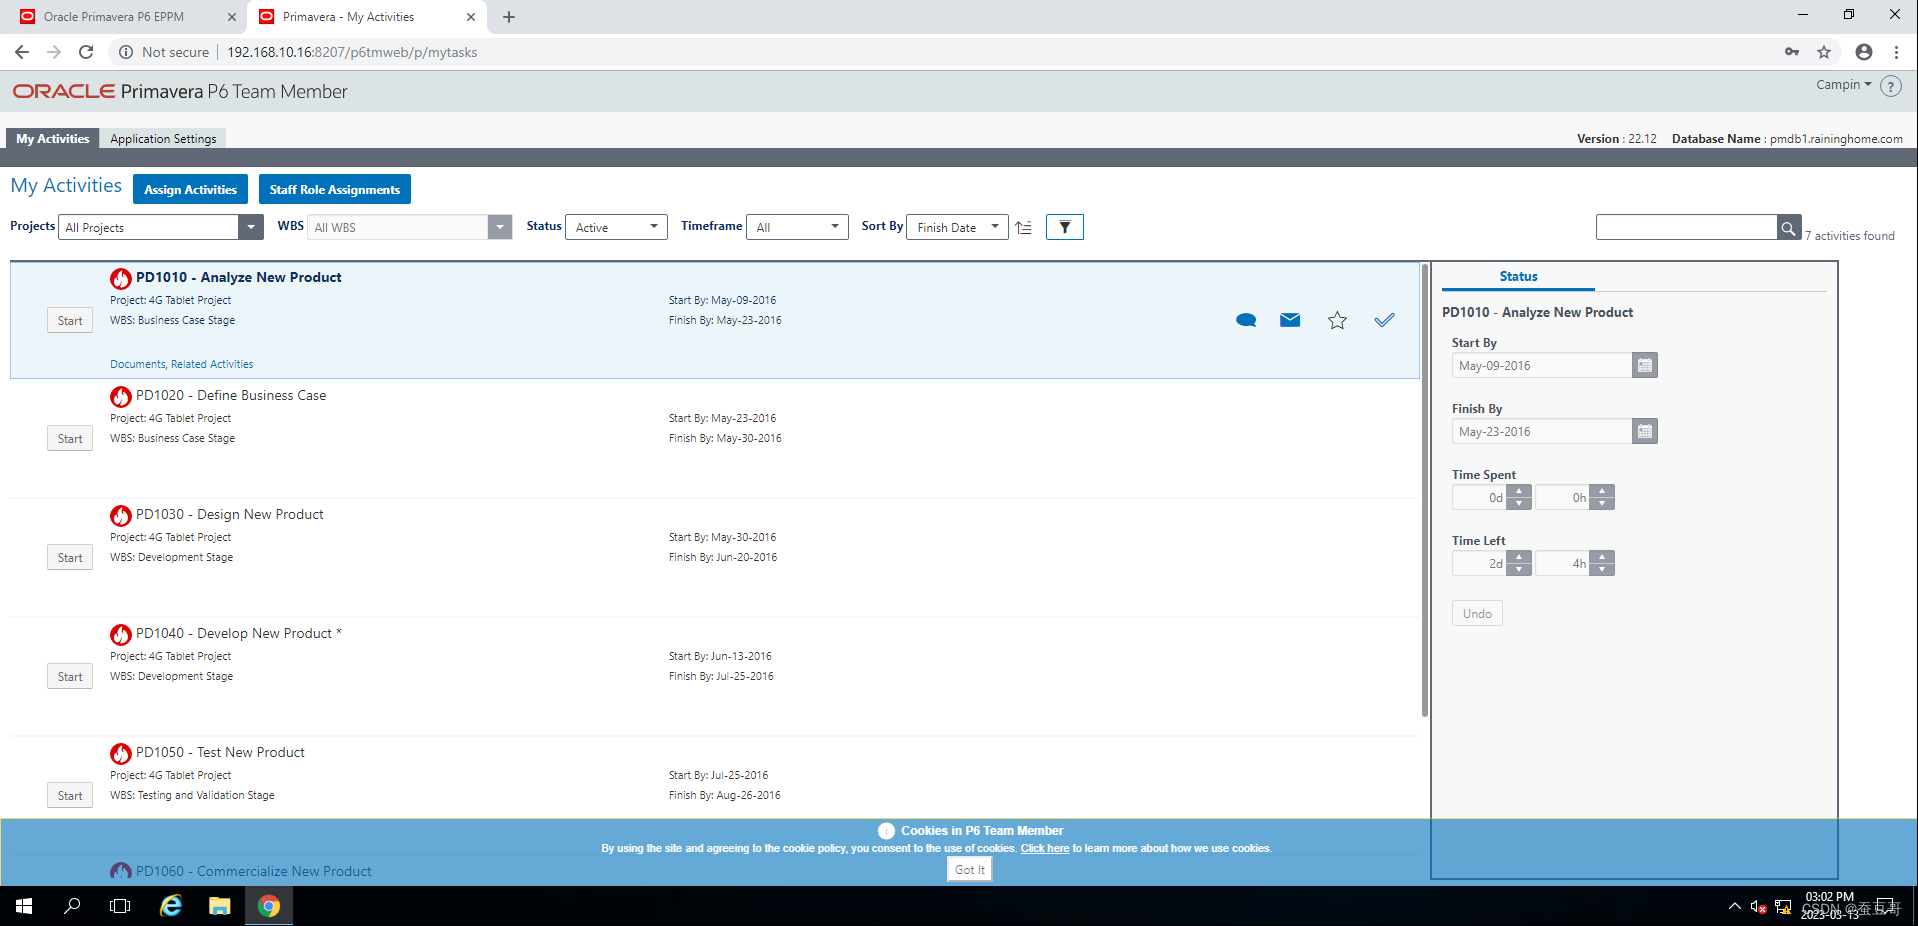Dismiss cookies with Got It
Screen dimensions: 1918x926
pos(969,869)
